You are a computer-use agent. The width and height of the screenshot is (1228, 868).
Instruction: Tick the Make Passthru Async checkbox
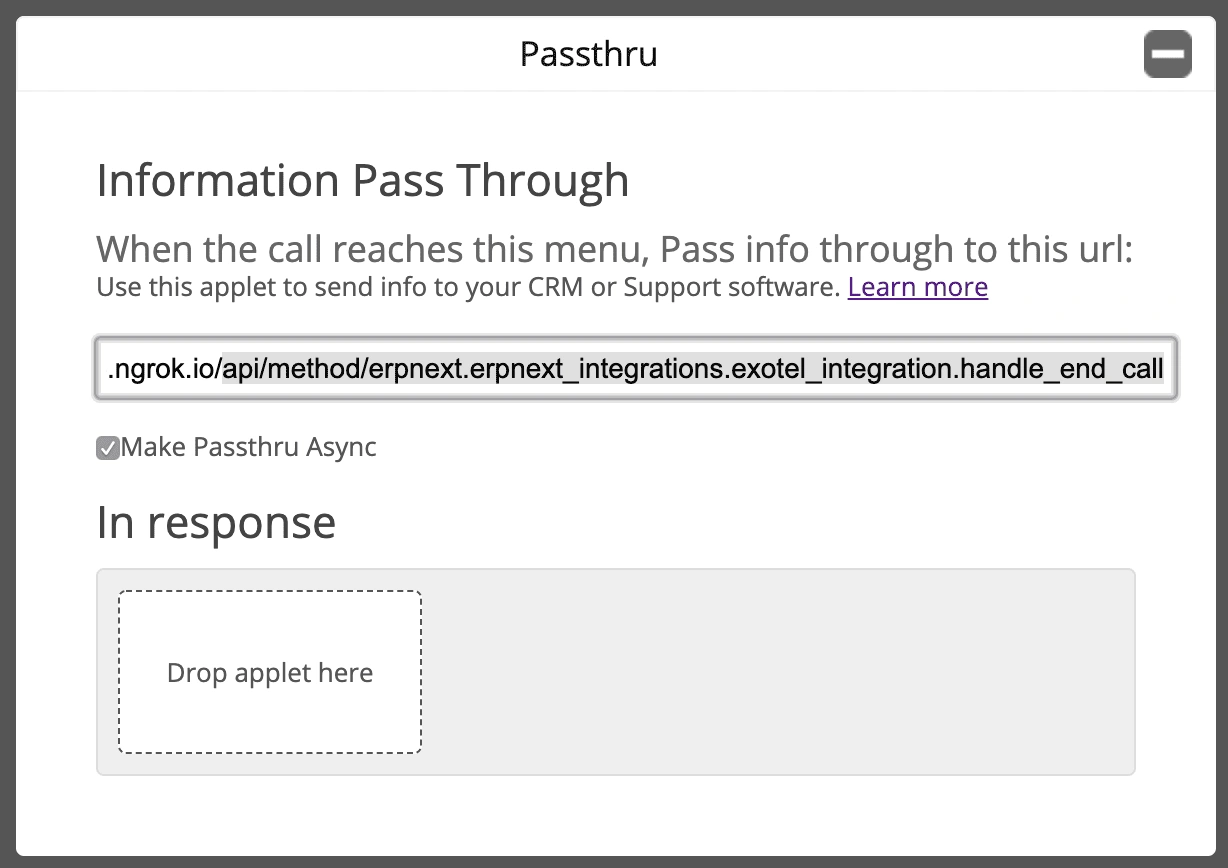coord(108,448)
